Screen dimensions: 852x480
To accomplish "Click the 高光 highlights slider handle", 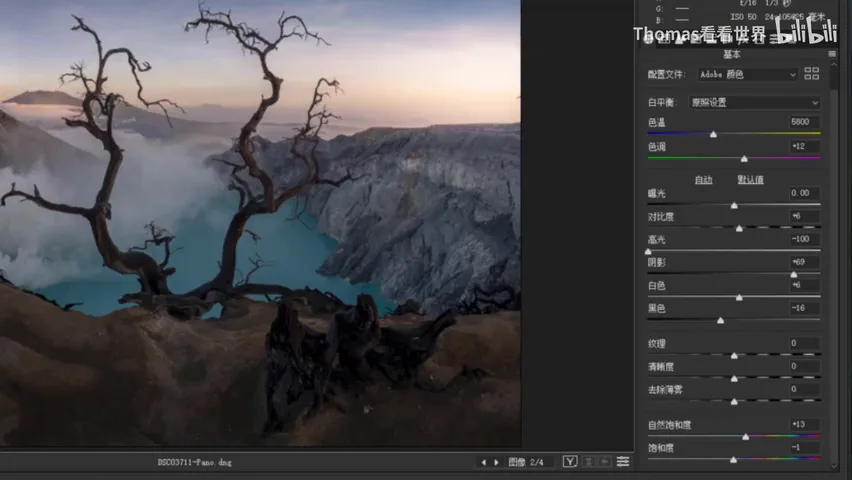I will pos(648,252).
